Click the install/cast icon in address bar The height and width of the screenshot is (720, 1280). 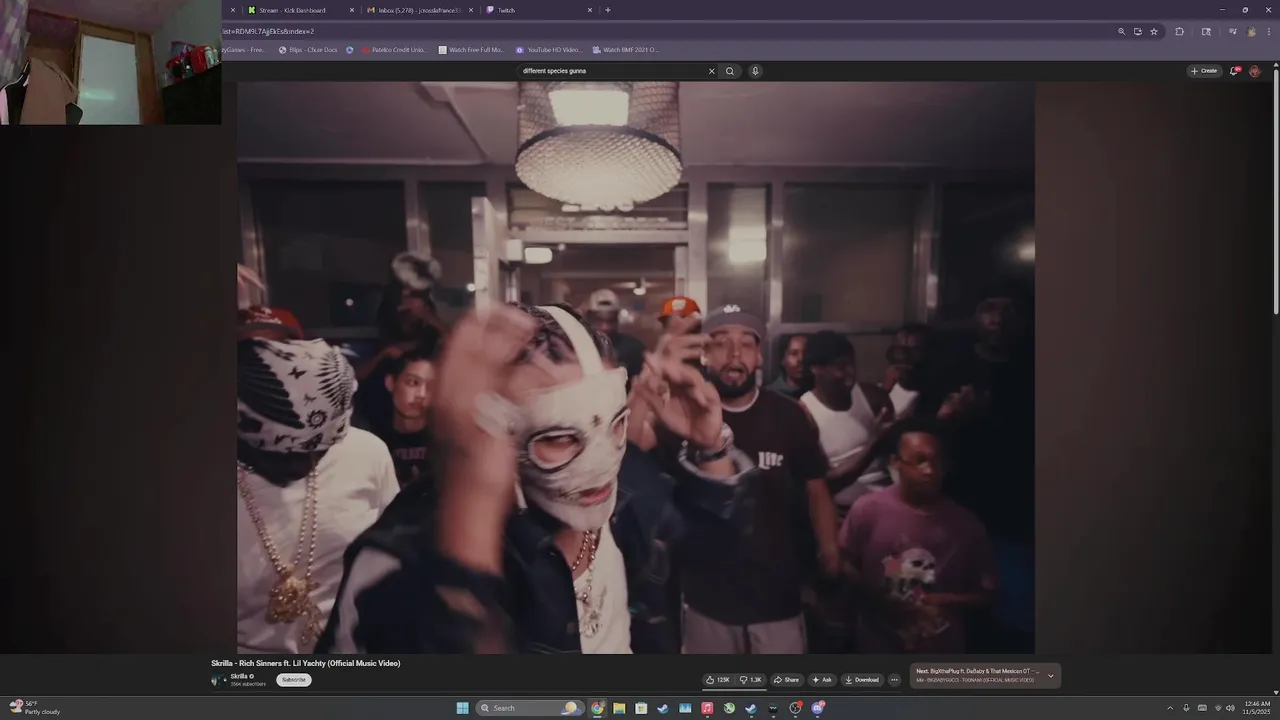[x=1138, y=31]
